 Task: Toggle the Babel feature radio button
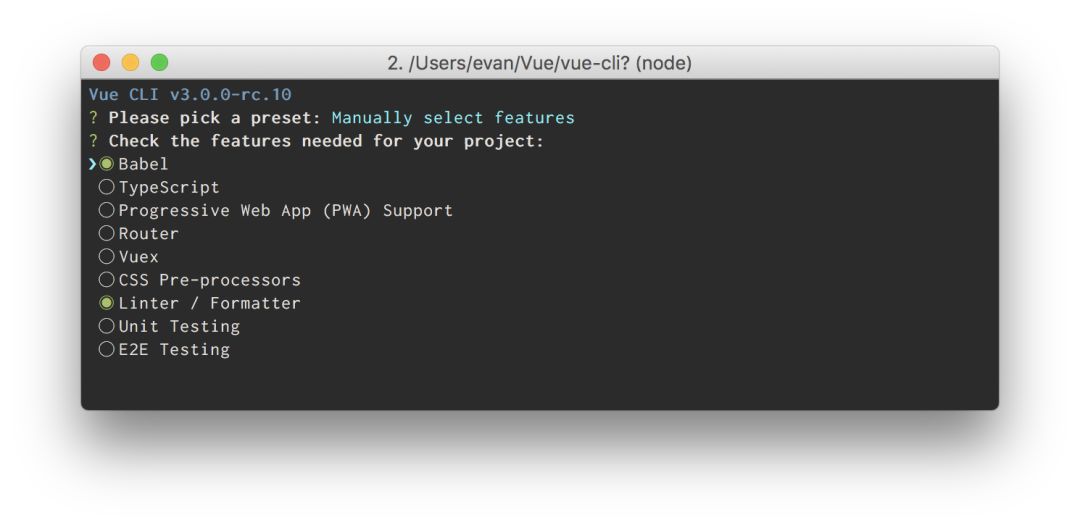point(107,164)
